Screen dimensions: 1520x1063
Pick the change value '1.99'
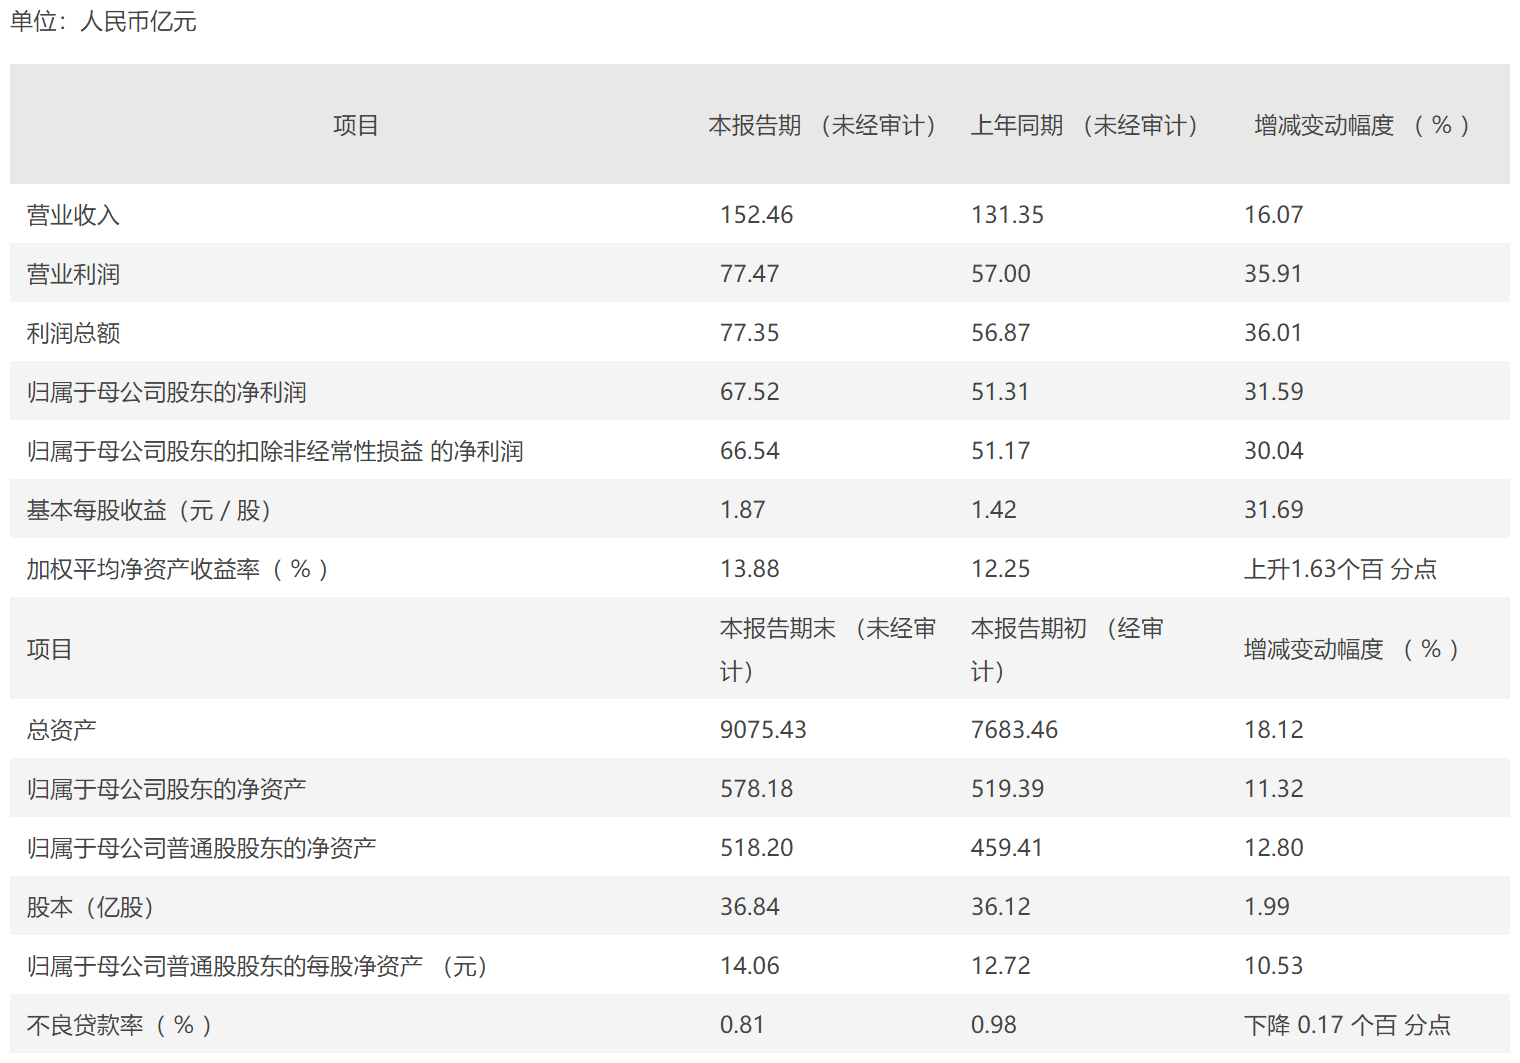tap(1266, 907)
